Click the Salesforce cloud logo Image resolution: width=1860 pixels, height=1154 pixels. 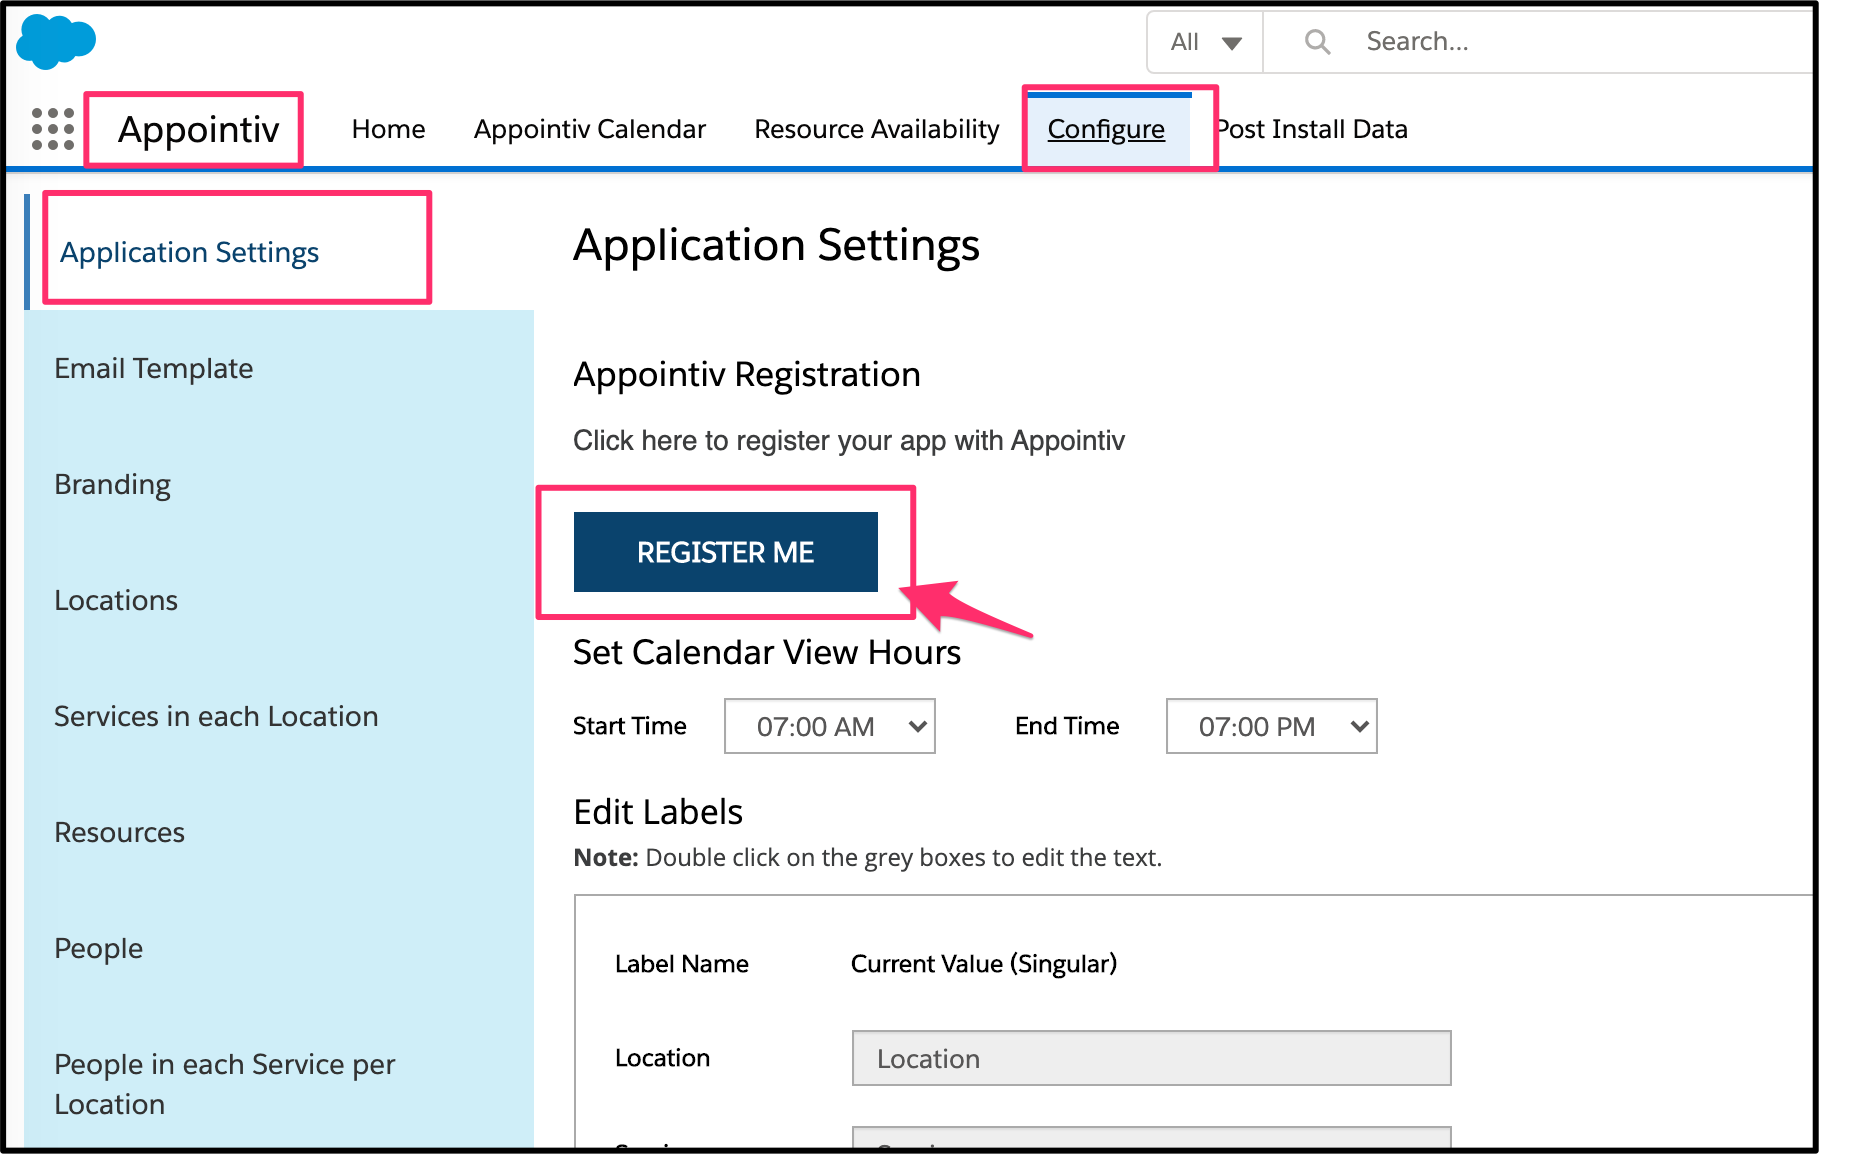click(56, 42)
